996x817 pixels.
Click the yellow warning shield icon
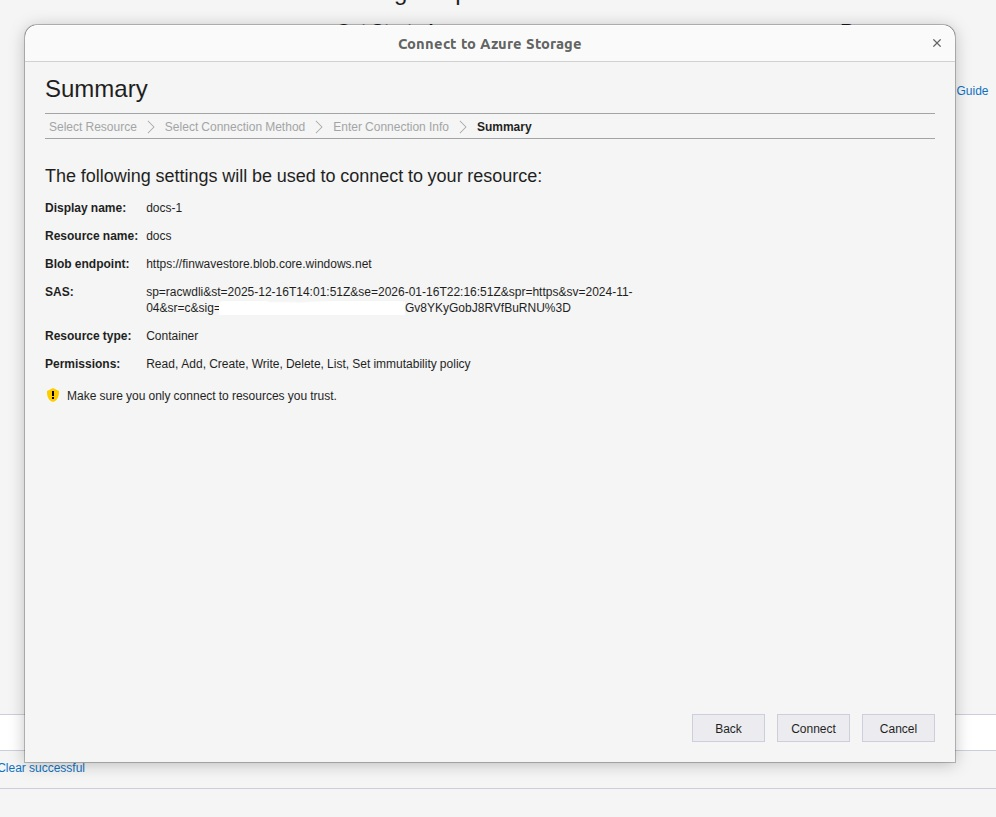(x=53, y=395)
